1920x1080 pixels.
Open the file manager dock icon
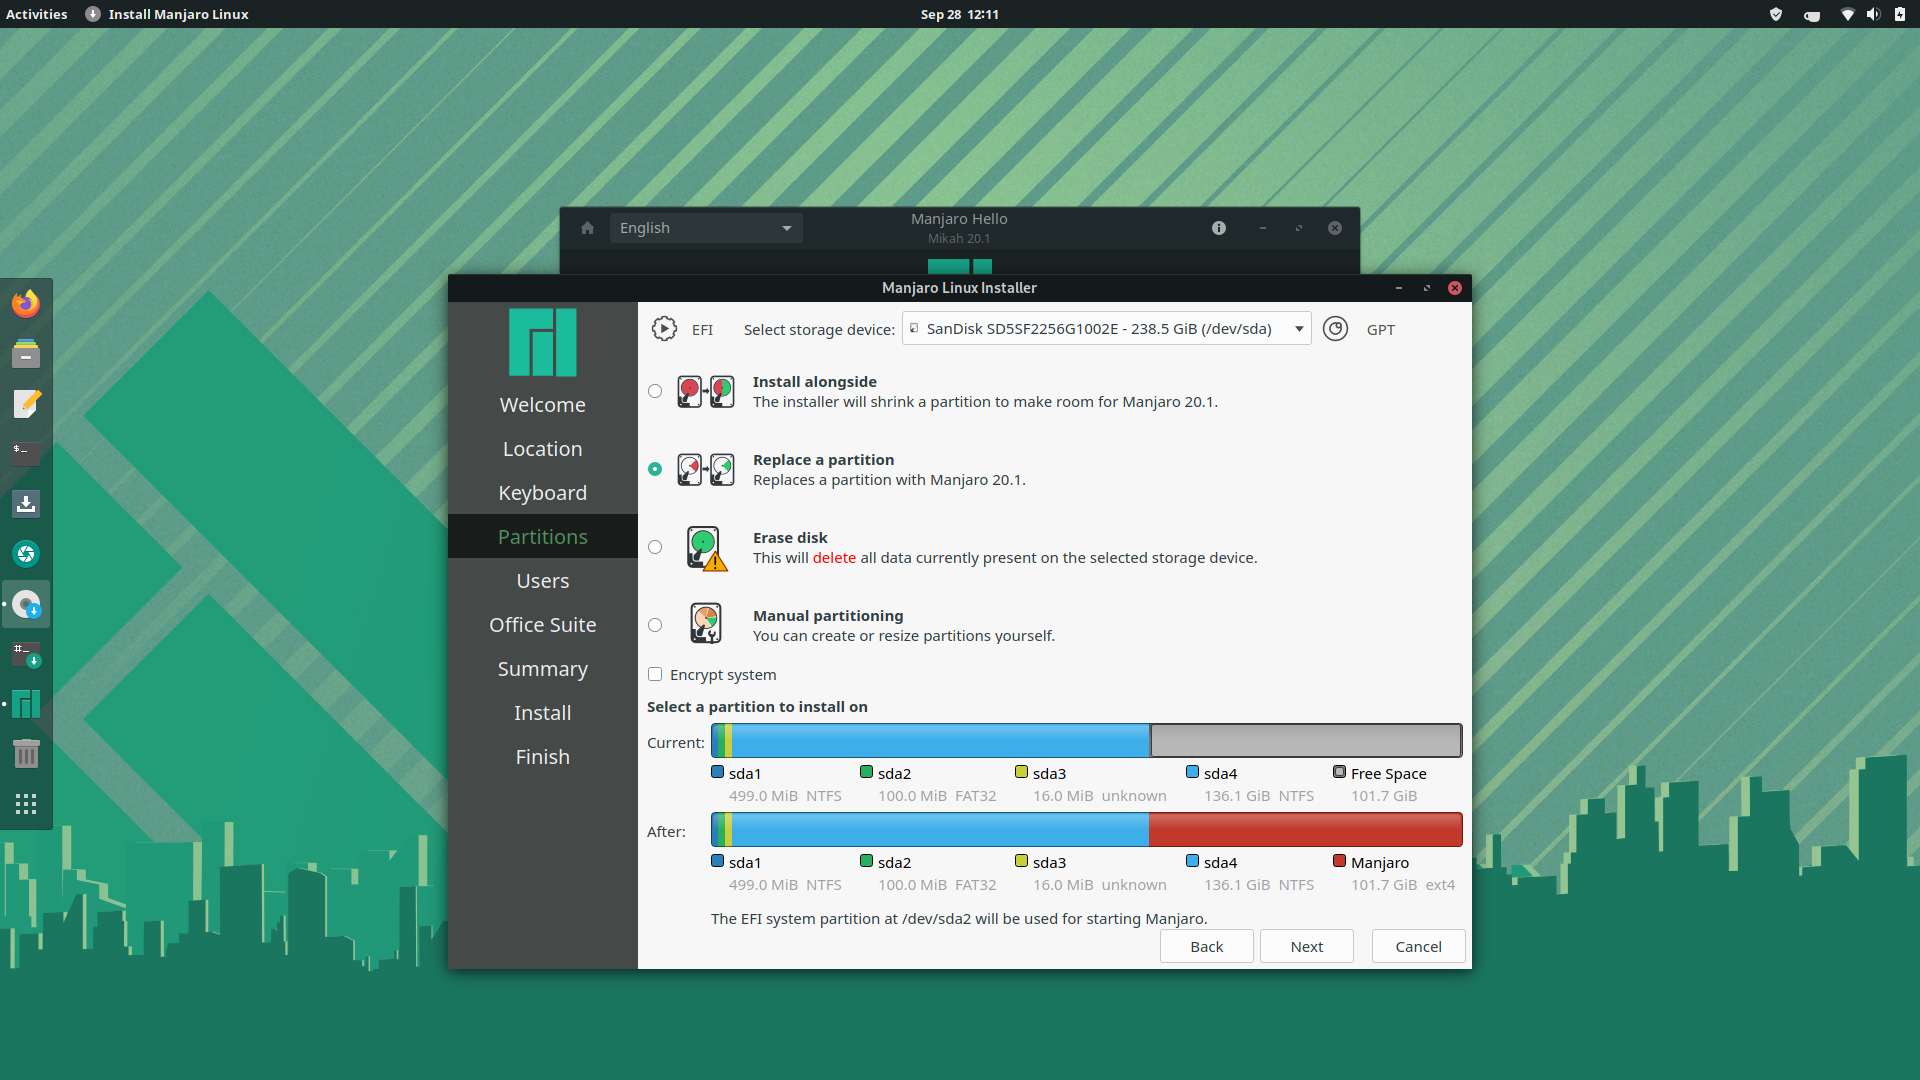click(x=26, y=353)
